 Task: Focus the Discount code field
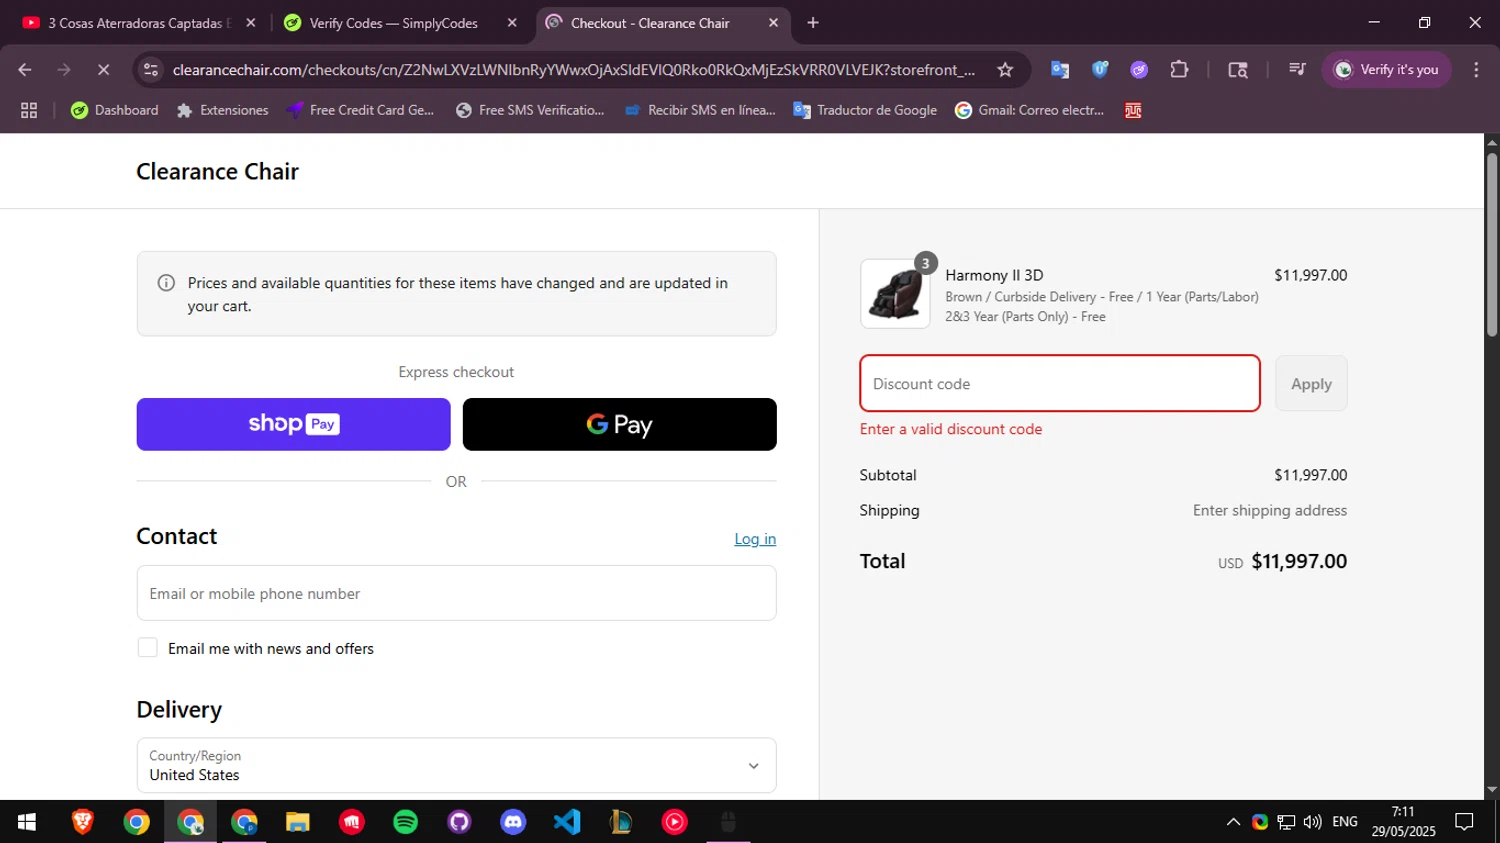tap(1060, 383)
